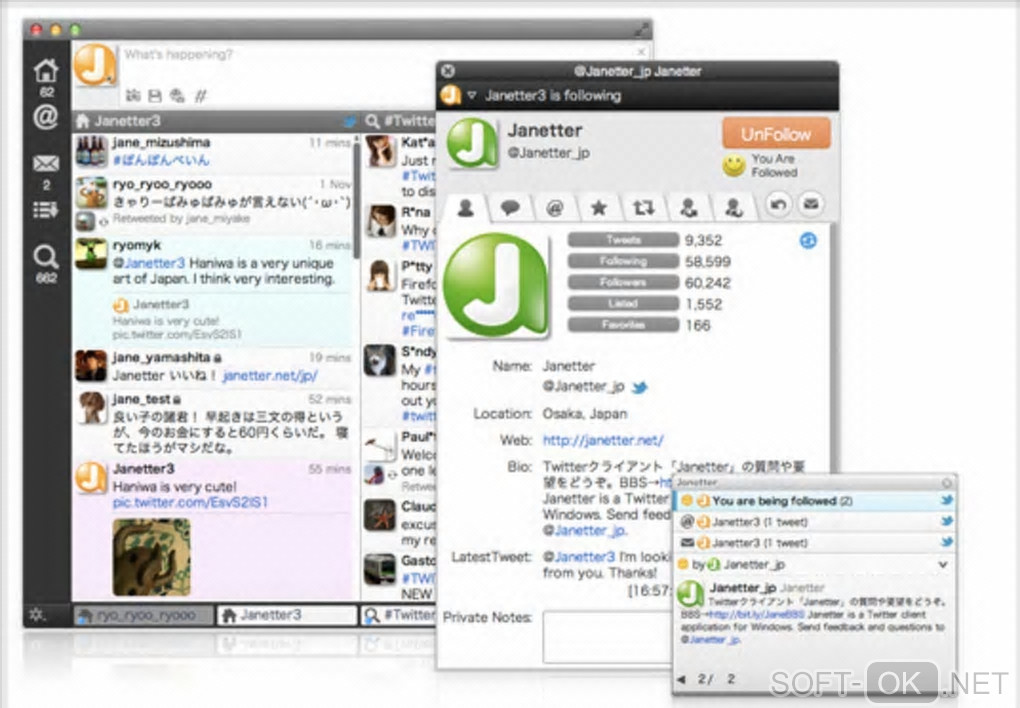Clear the compose box with the x icon

click(640, 52)
